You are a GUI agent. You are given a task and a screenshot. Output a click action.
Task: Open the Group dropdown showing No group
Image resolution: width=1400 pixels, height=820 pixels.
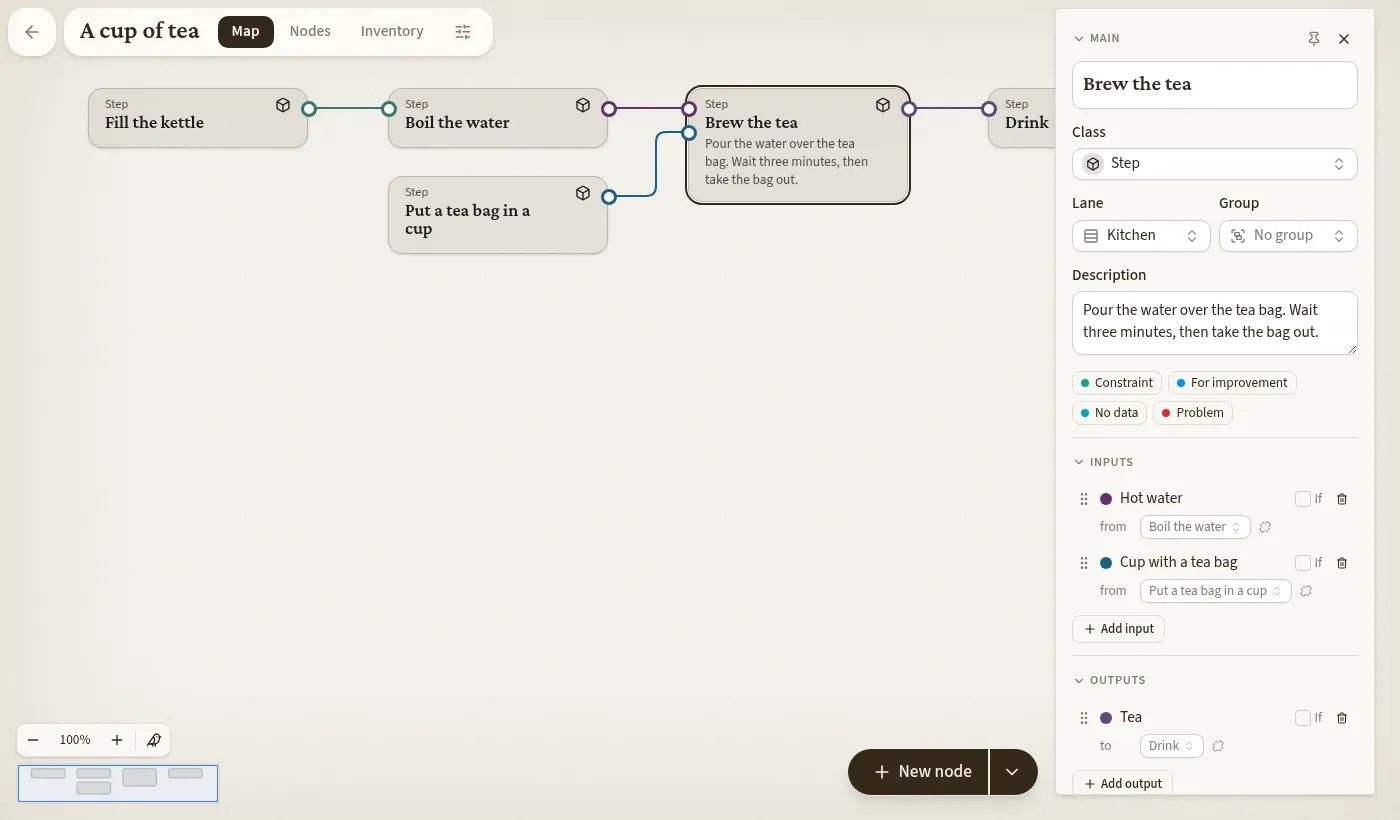tap(1288, 236)
